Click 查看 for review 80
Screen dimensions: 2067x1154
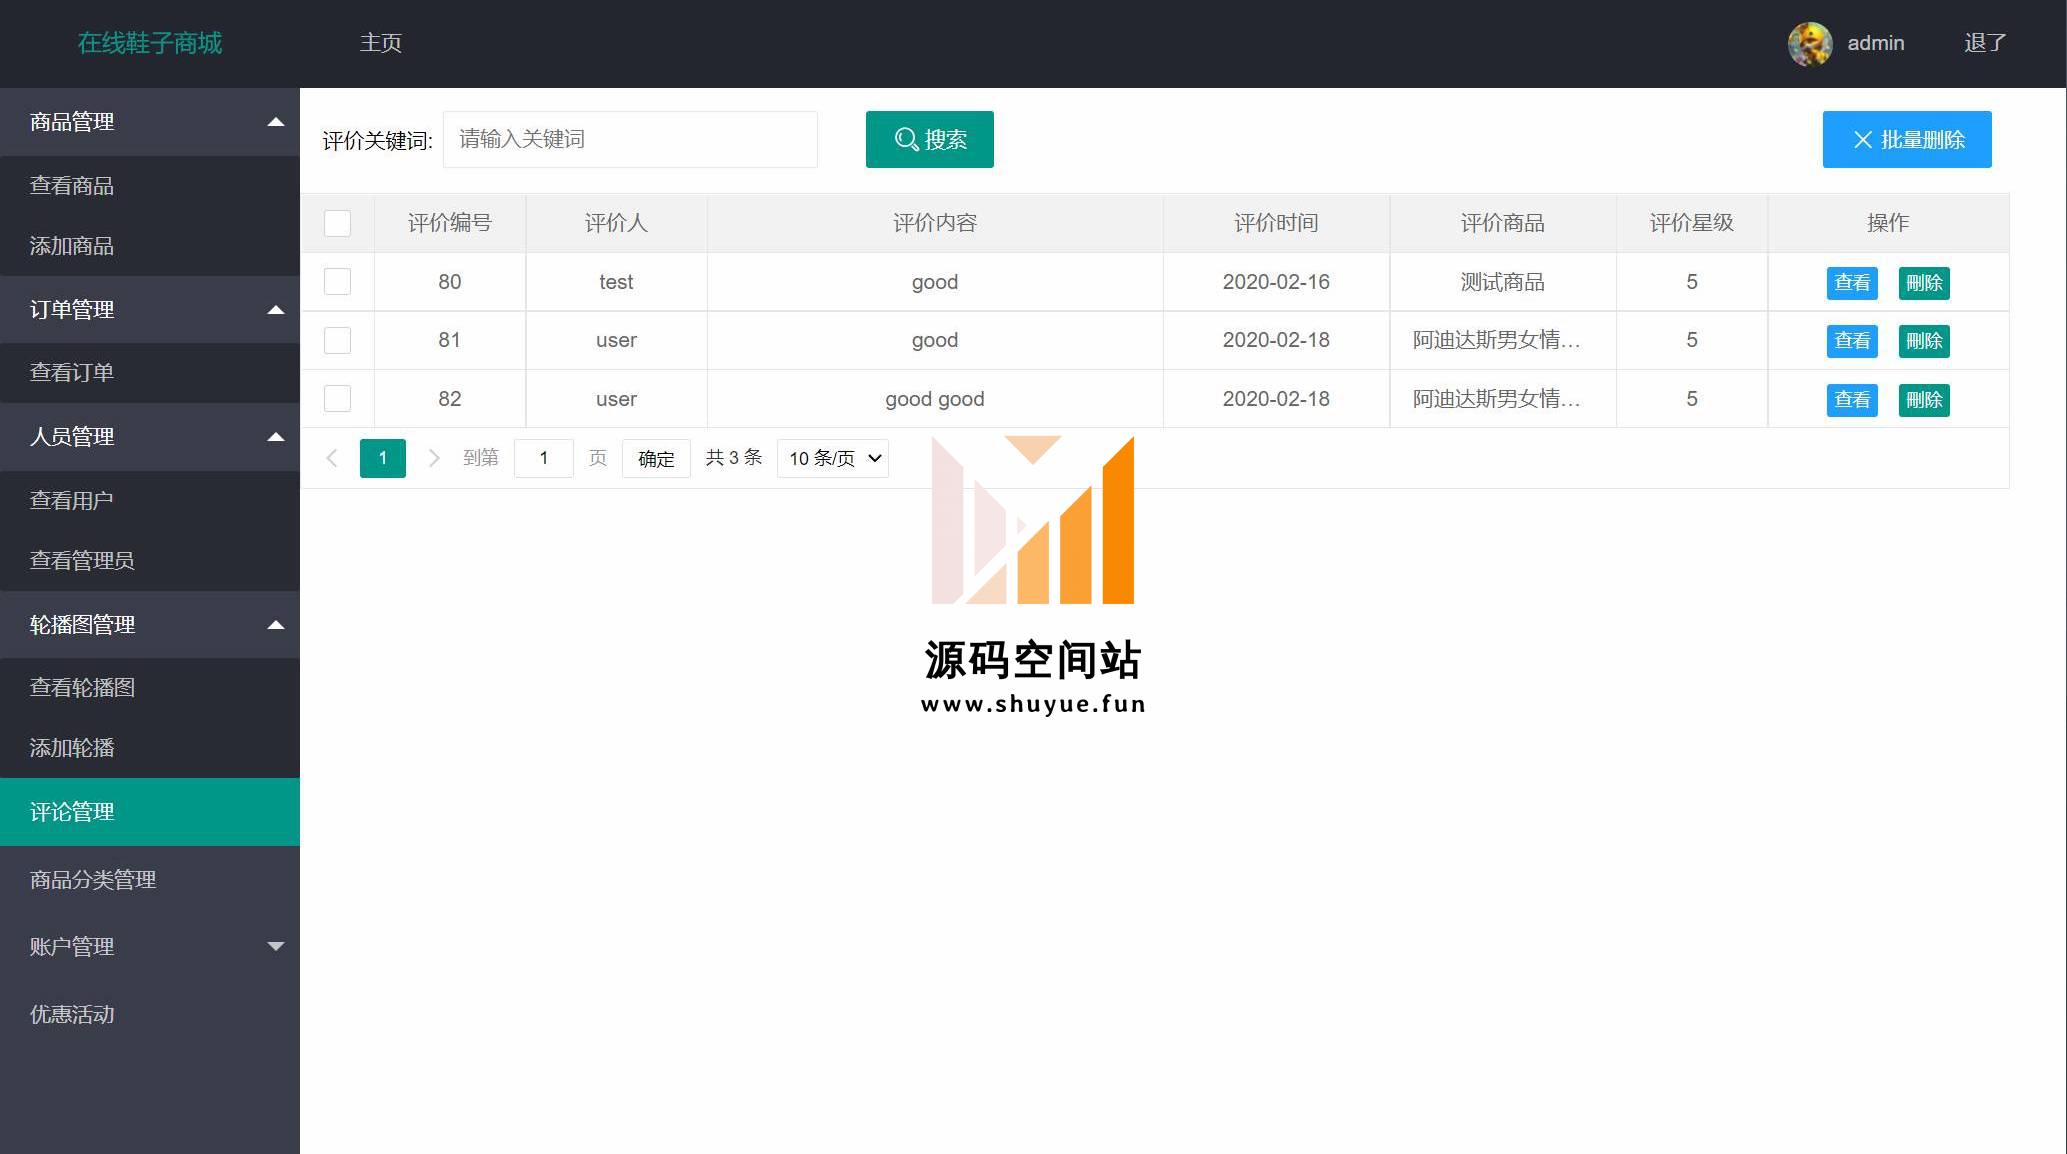coord(1852,283)
